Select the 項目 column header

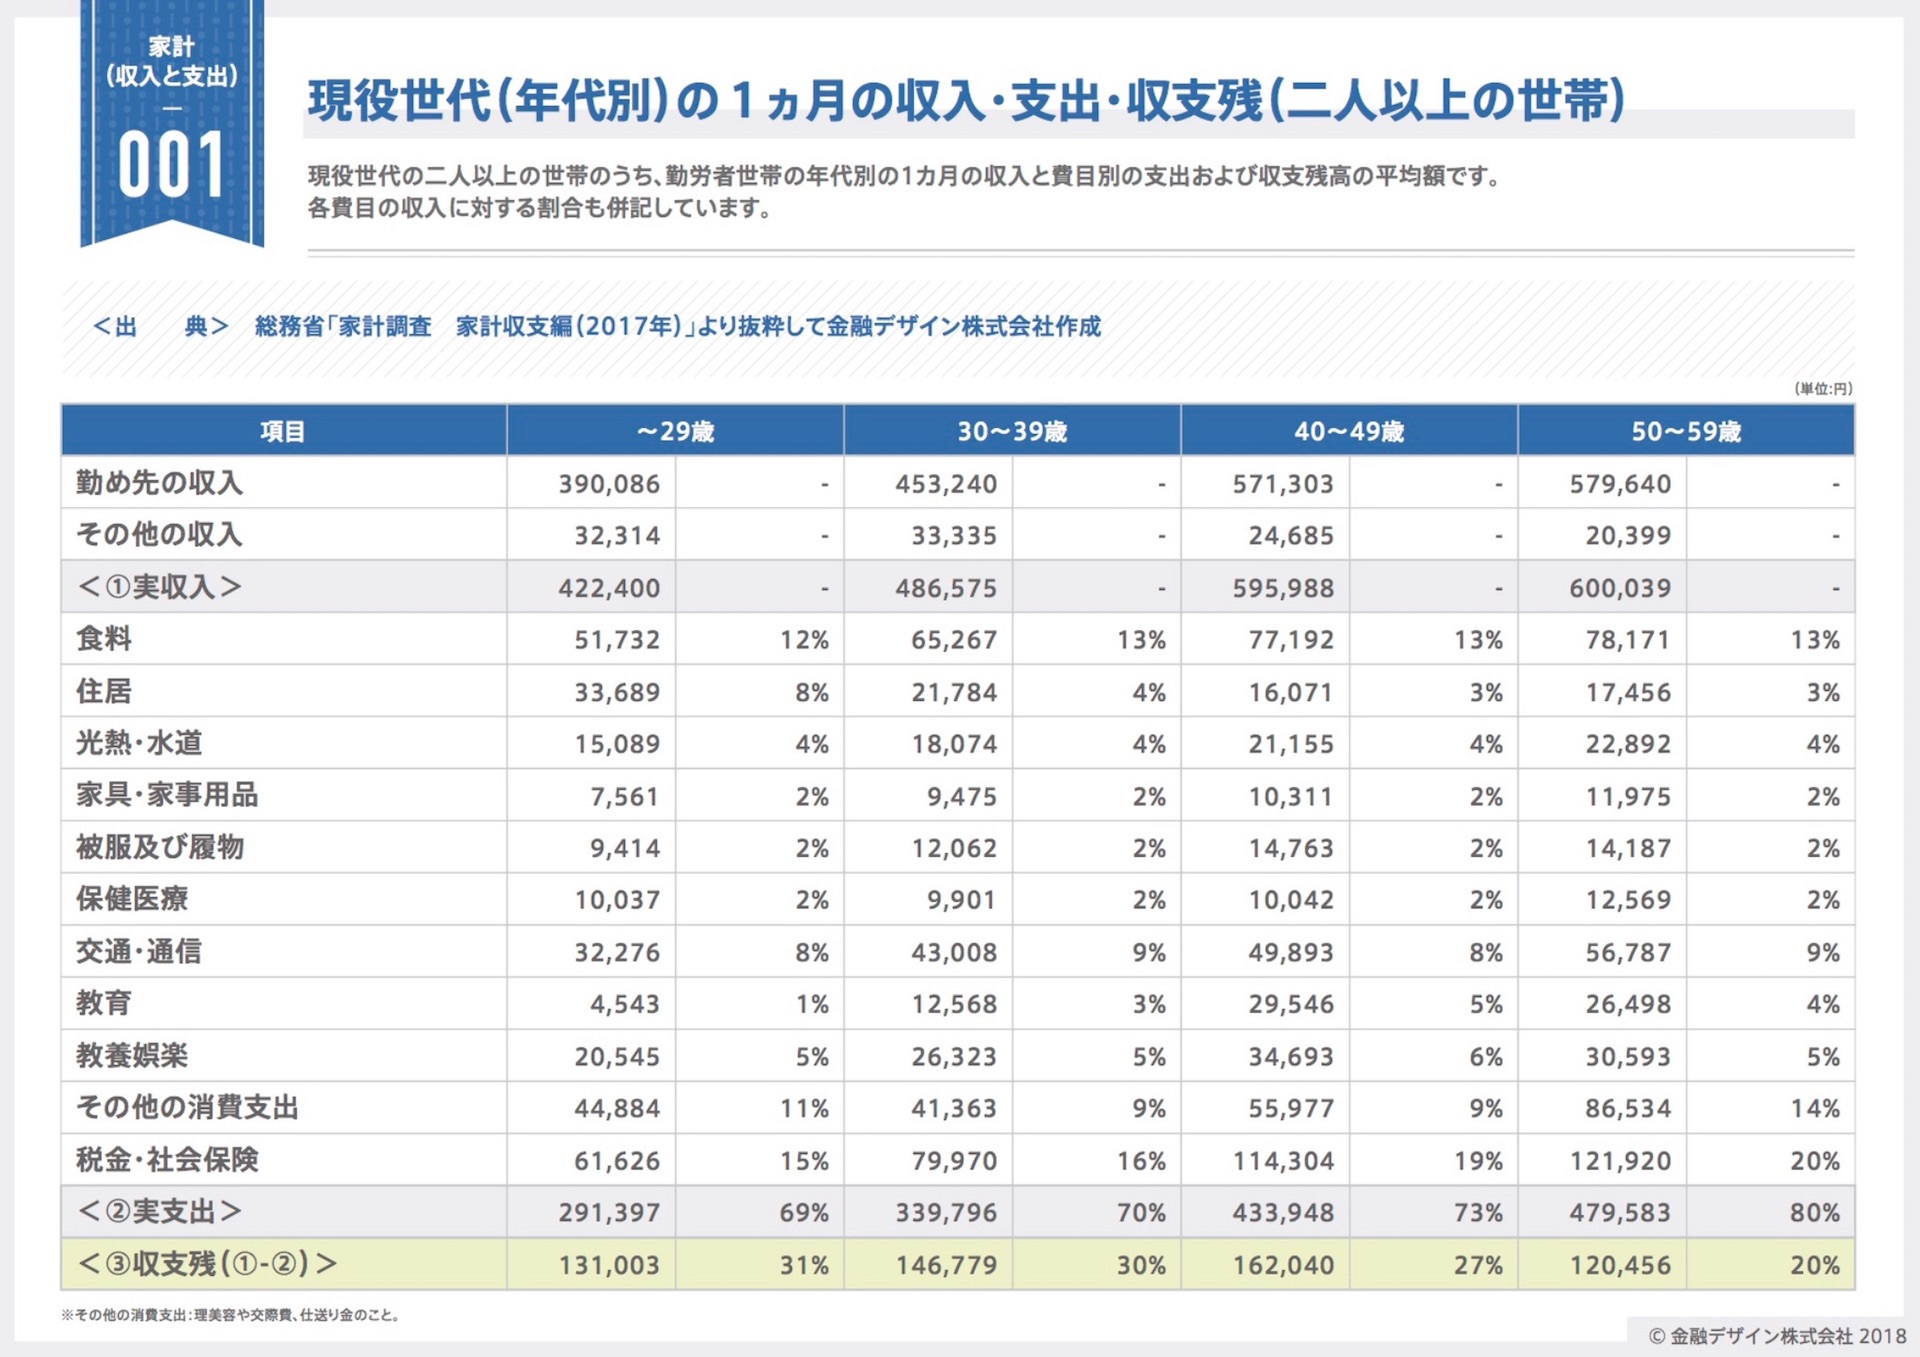[283, 431]
